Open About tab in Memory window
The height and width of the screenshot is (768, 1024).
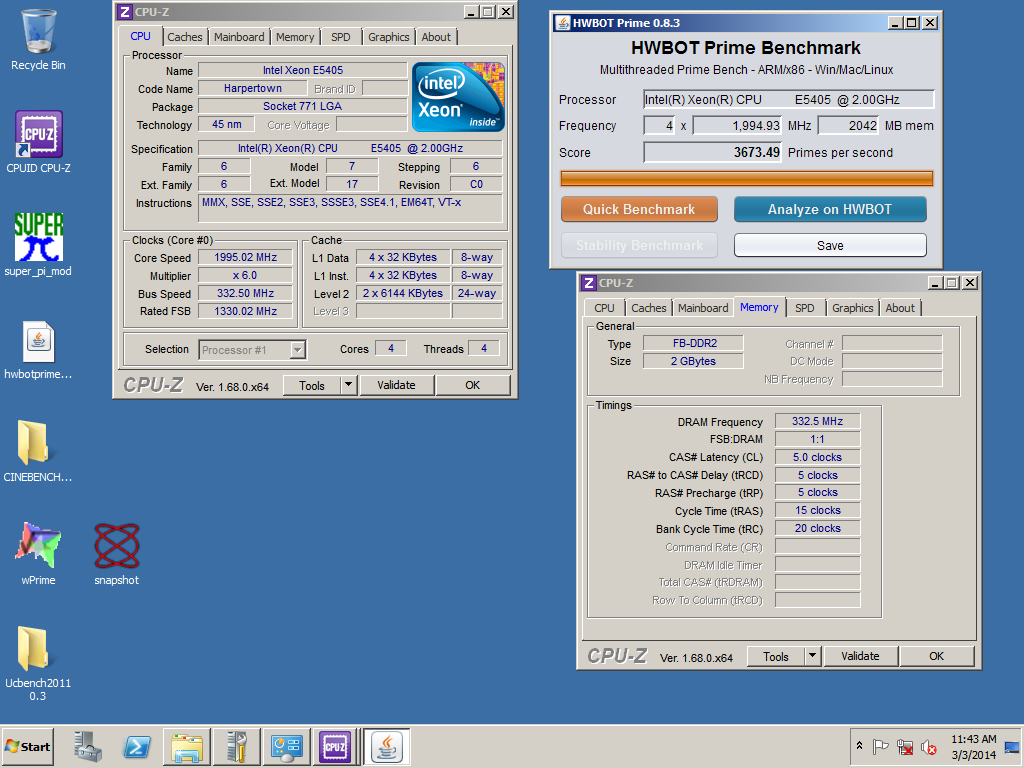[x=900, y=308]
